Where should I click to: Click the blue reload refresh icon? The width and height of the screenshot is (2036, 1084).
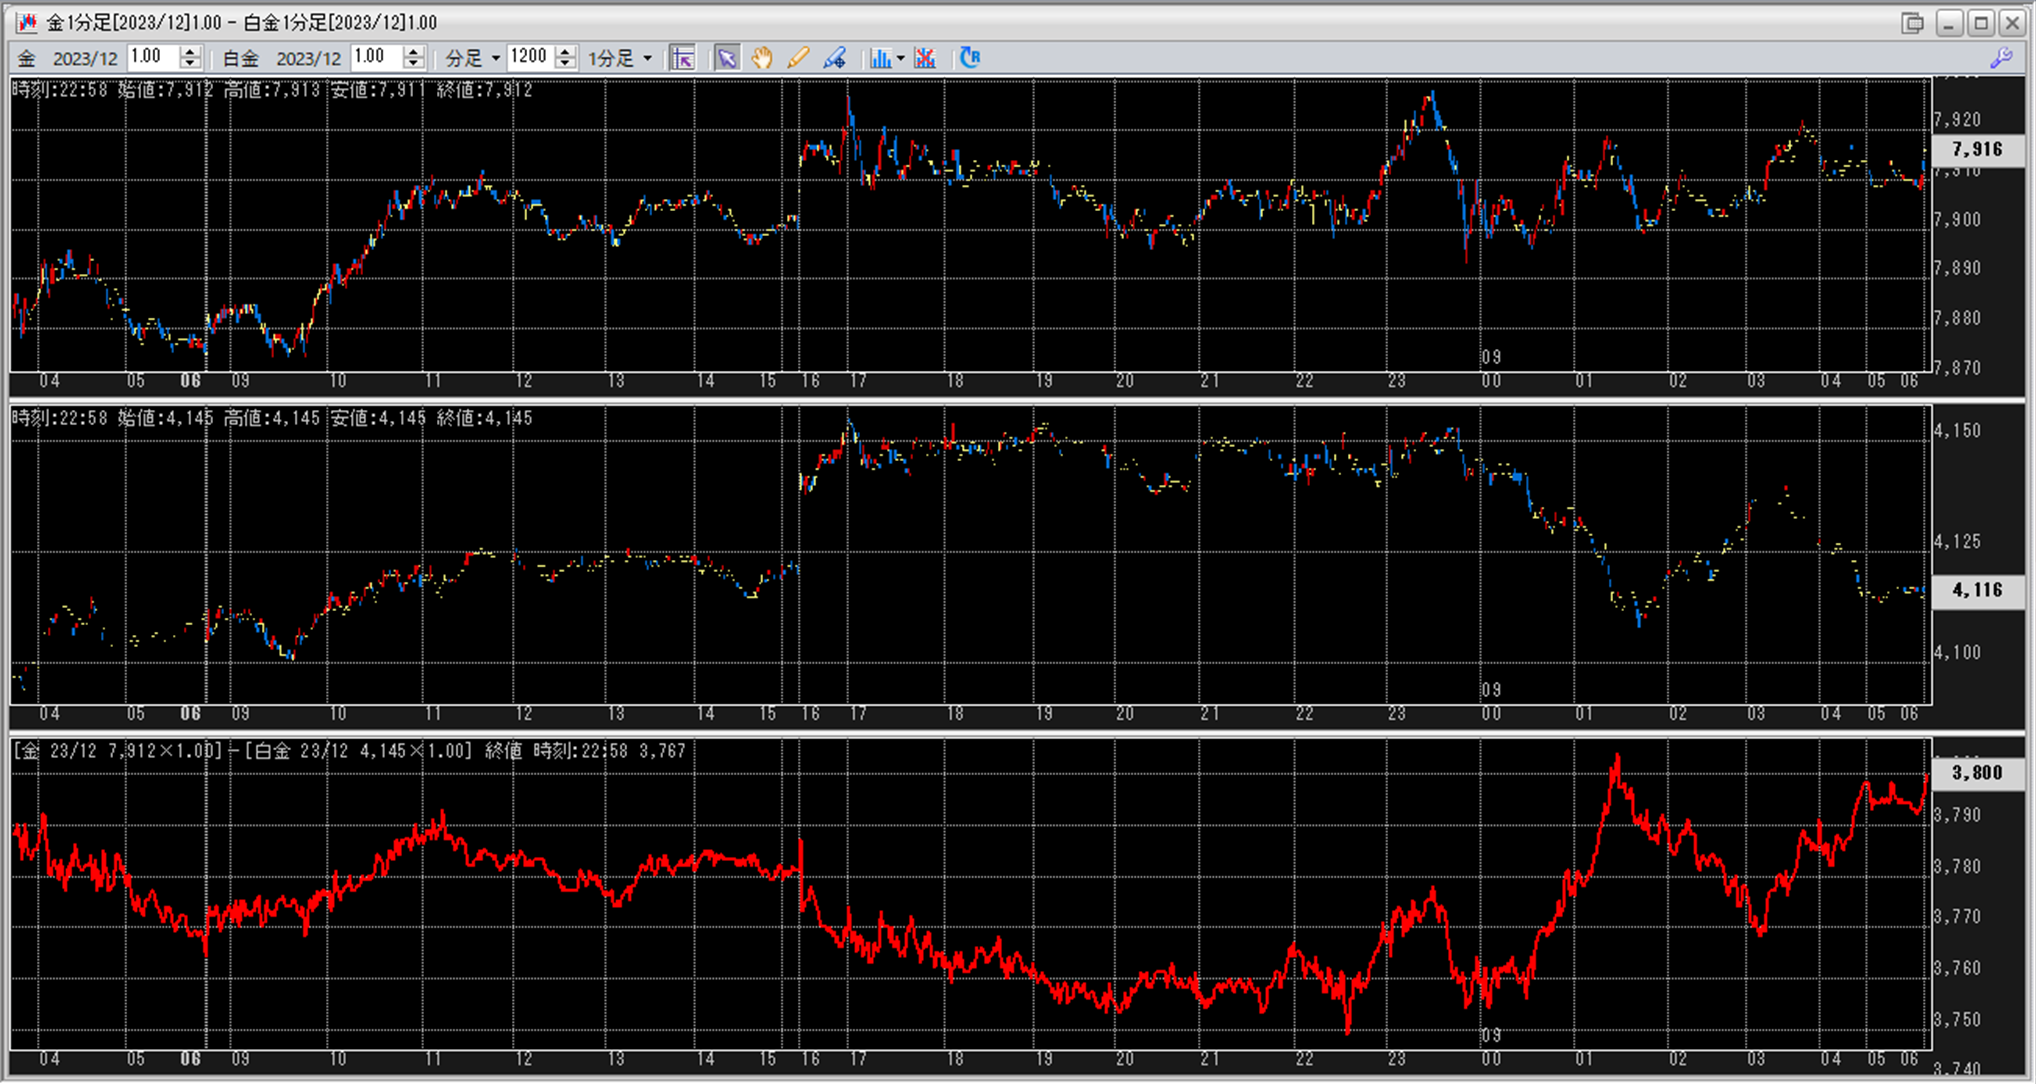pos(969,58)
